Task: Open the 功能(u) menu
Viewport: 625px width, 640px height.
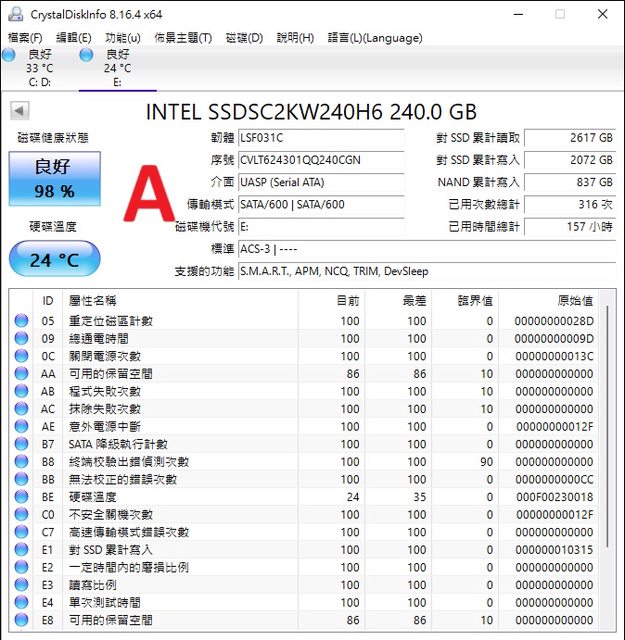Action: (x=123, y=38)
